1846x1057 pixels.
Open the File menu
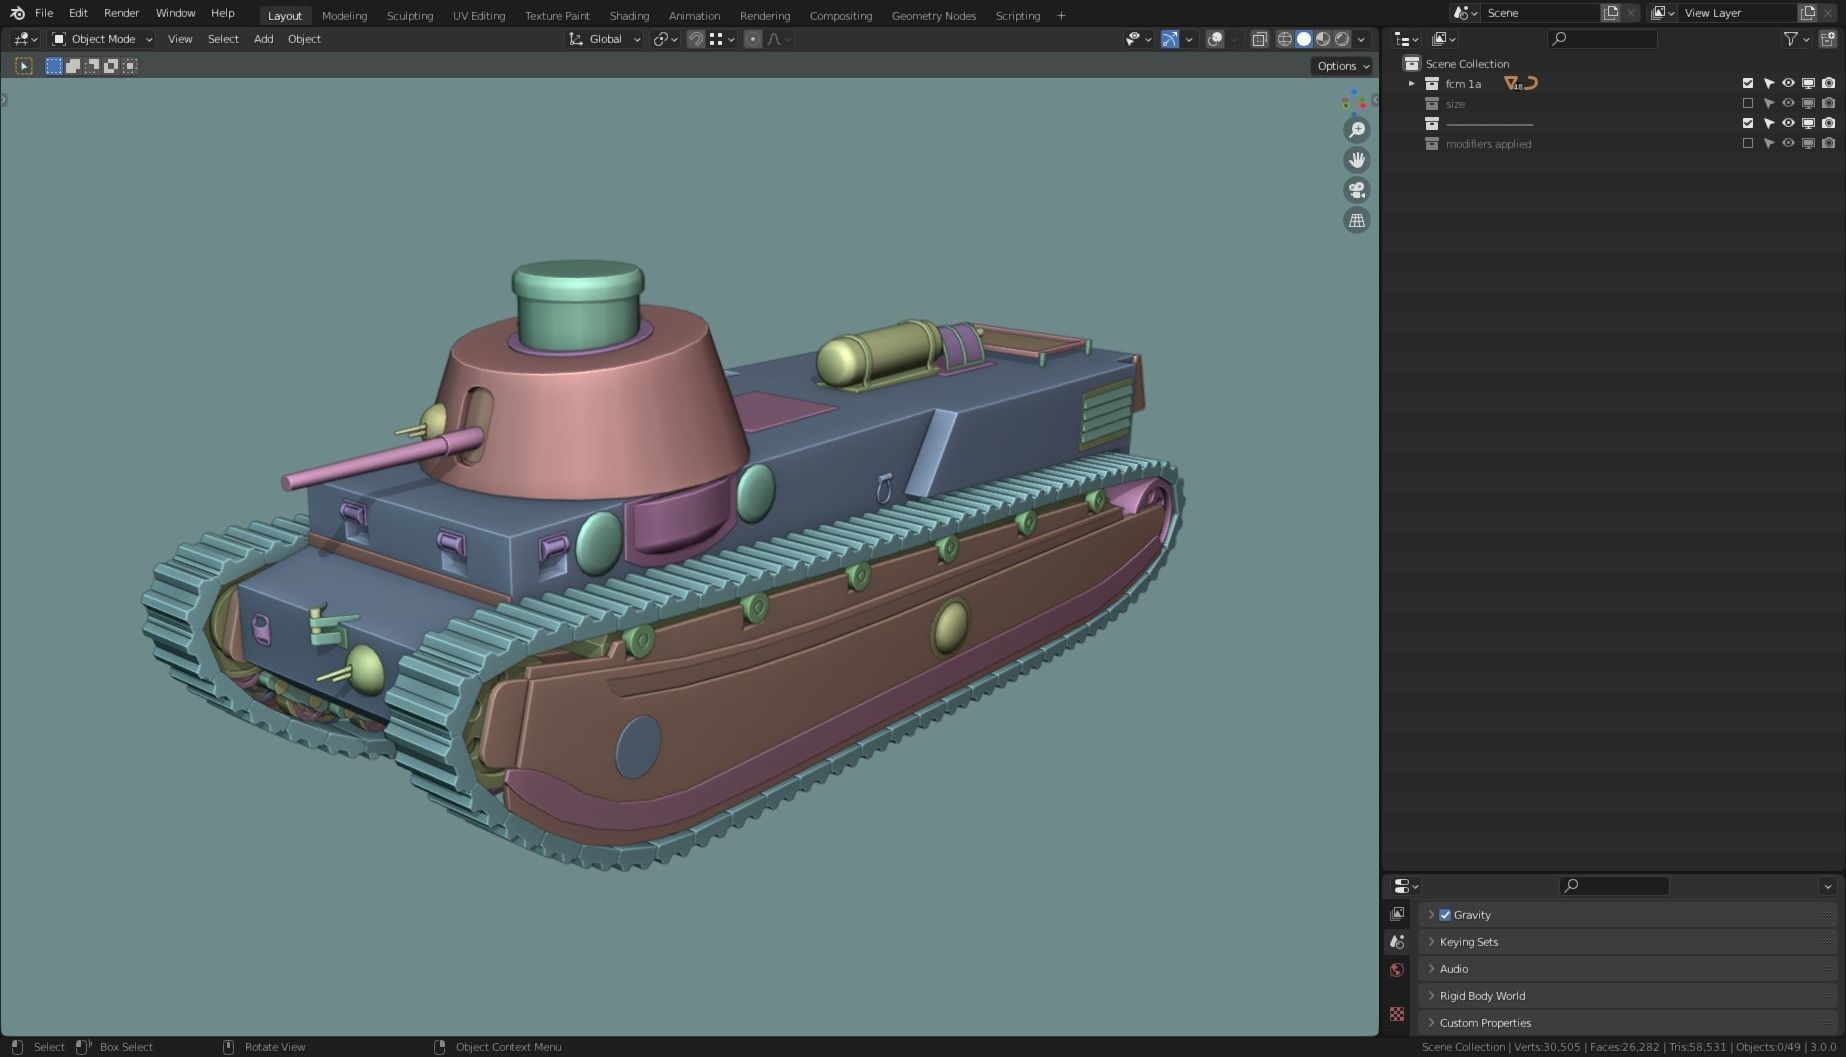44,13
